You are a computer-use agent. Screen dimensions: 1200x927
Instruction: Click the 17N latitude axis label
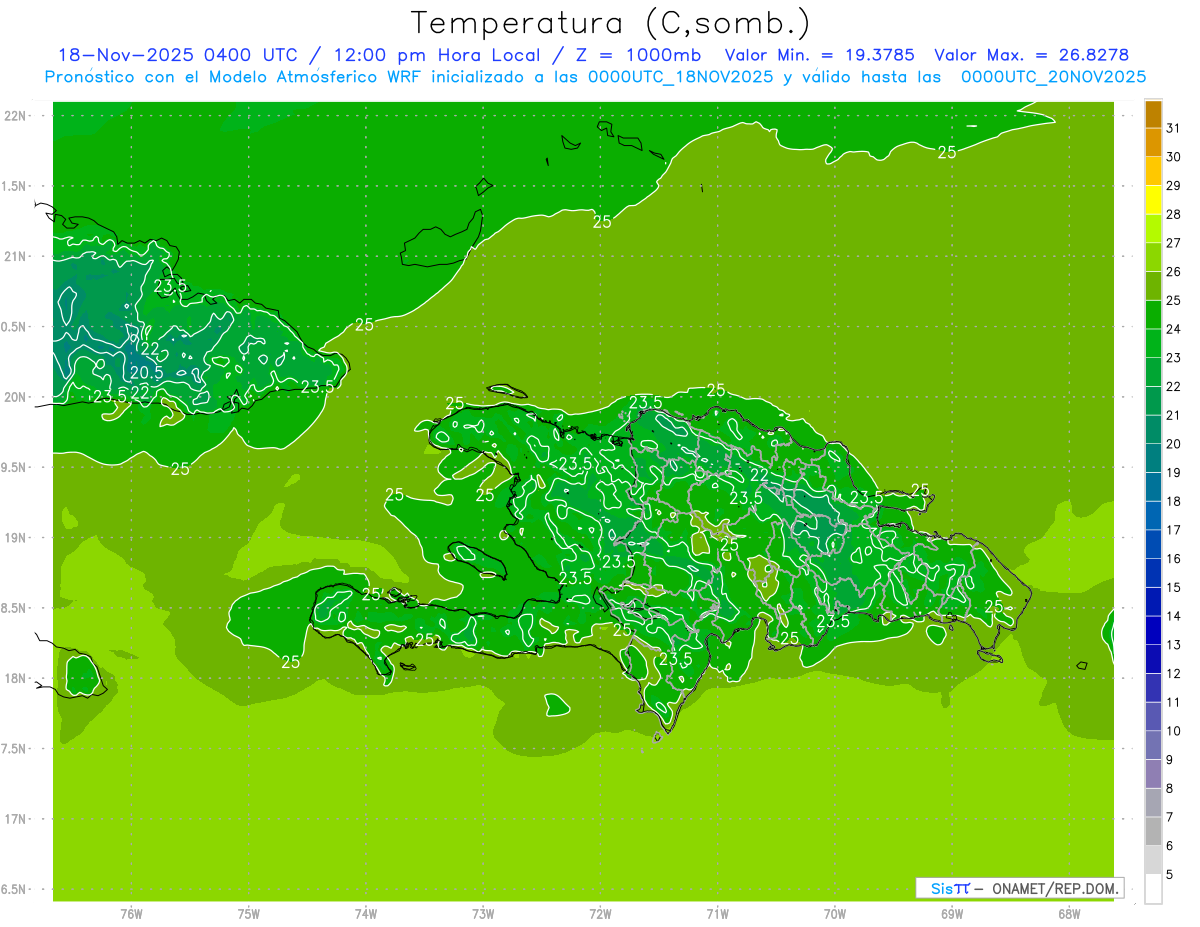pos(15,819)
